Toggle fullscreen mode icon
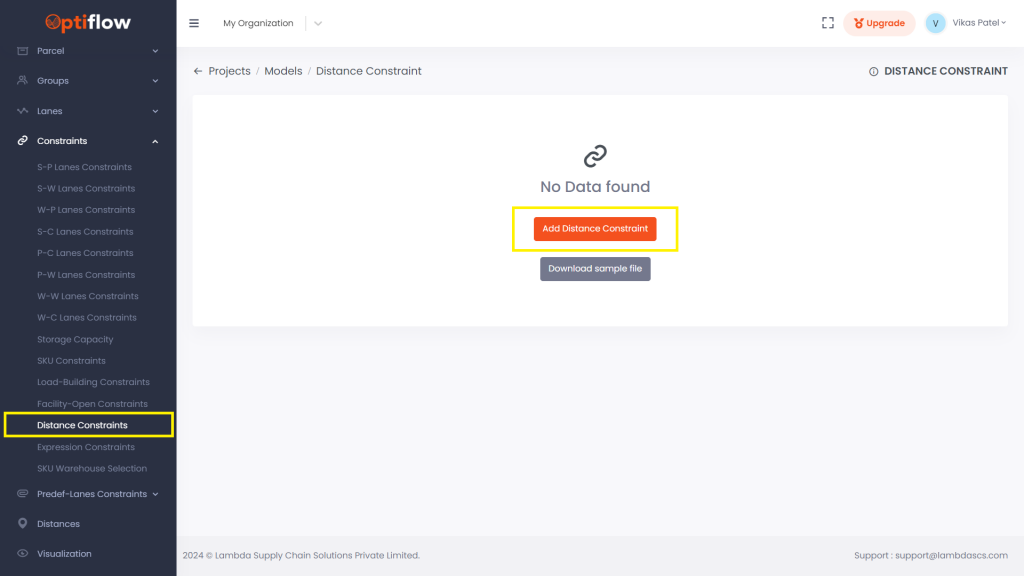The width and height of the screenshot is (1024, 576). pos(827,23)
